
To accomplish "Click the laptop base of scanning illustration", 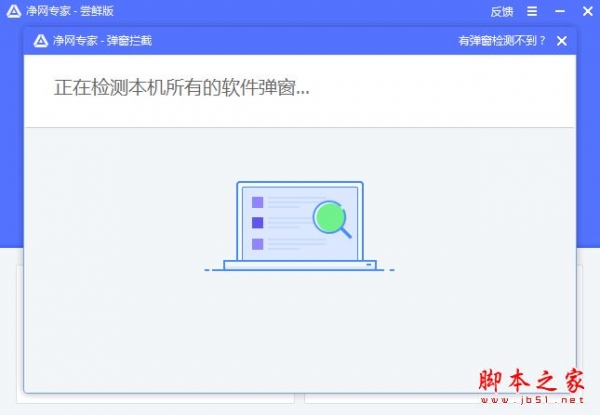I will [300, 265].
